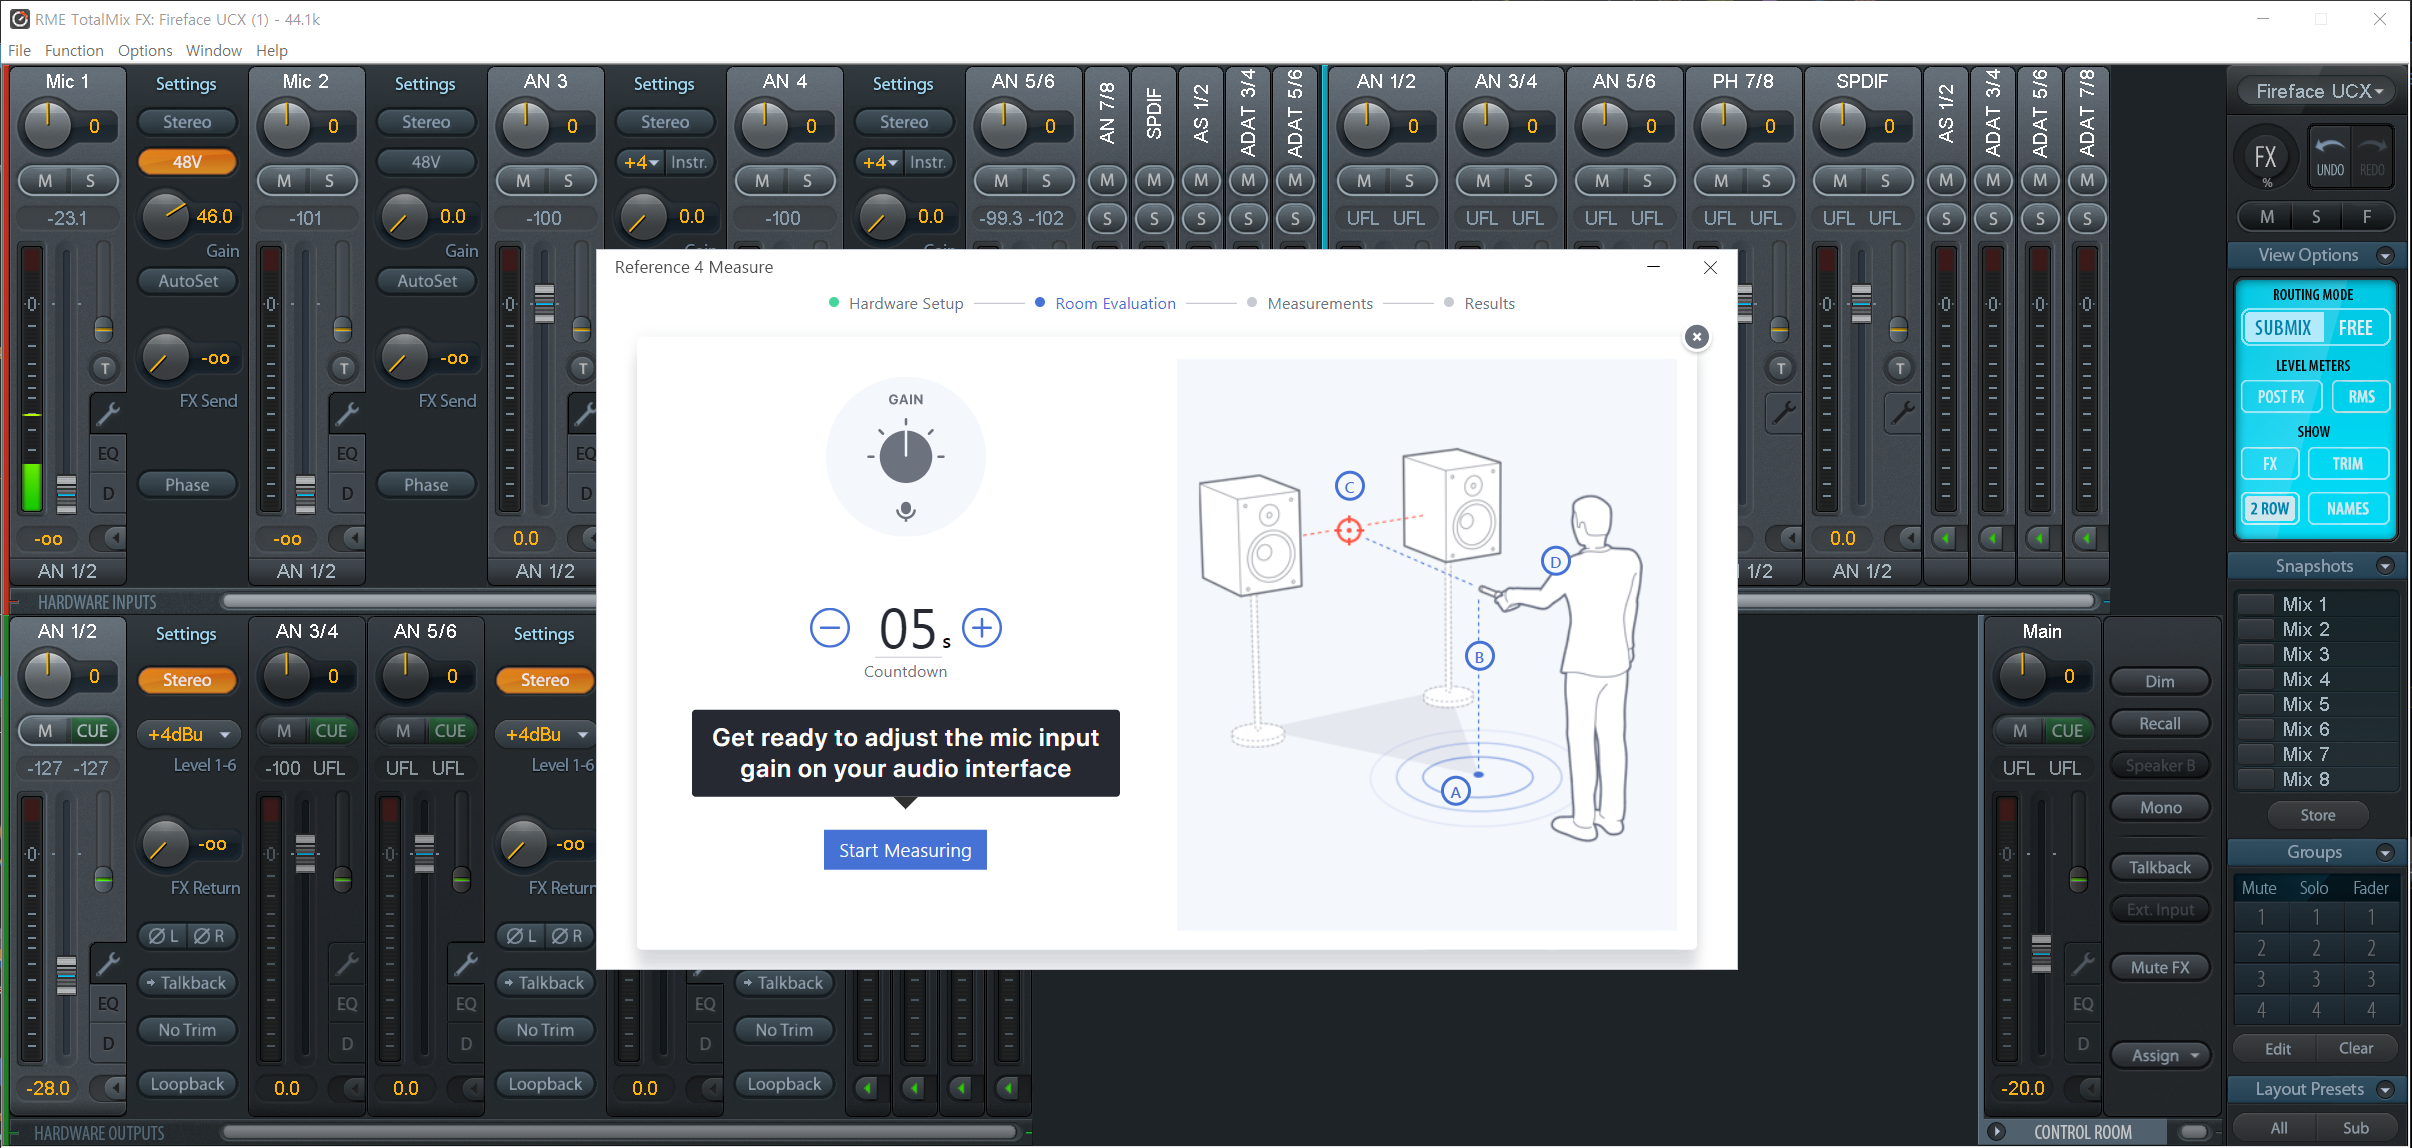The image size is (2412, 1148).
Task: Click wrench icon on Main output channel
Action: point(2082,964)
